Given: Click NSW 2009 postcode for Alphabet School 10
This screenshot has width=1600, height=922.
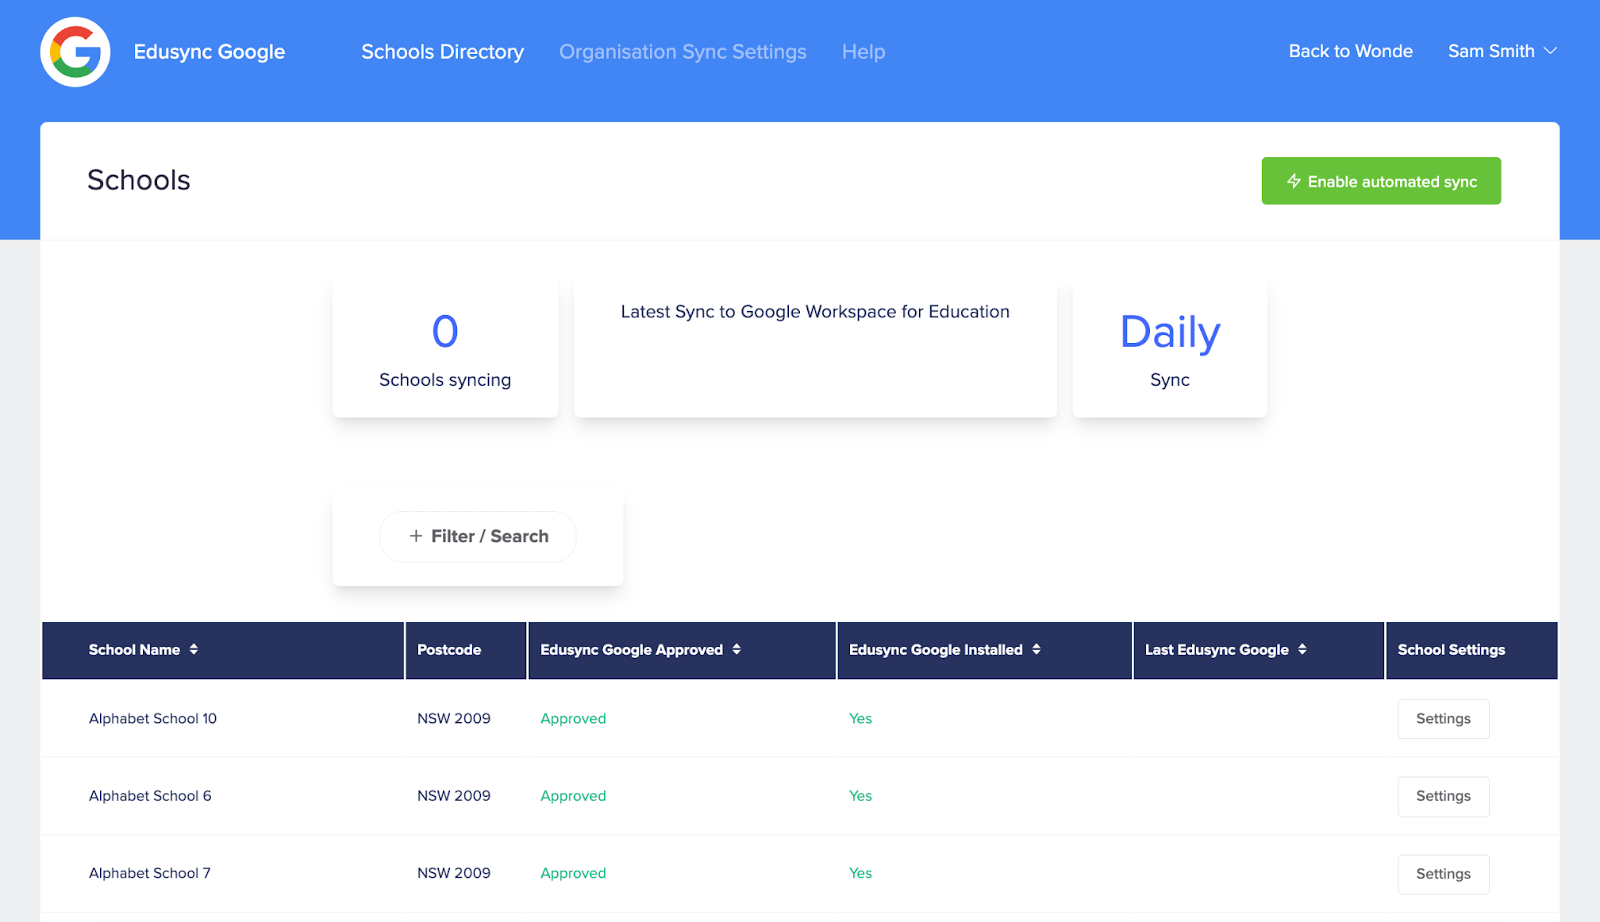Looking at the screenshot, I should [454, 719].
